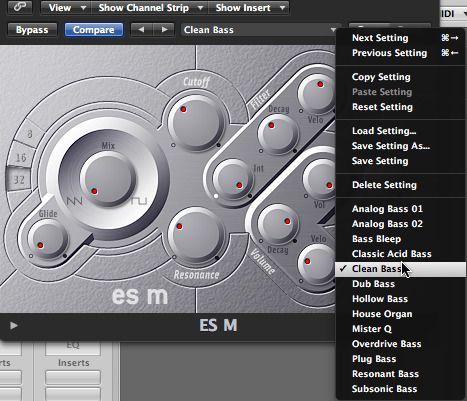Image resolution: width=467 pixels, height=401 pixels.
Task: Click the Volume Velo knob
Action: (x=317, y=264)
